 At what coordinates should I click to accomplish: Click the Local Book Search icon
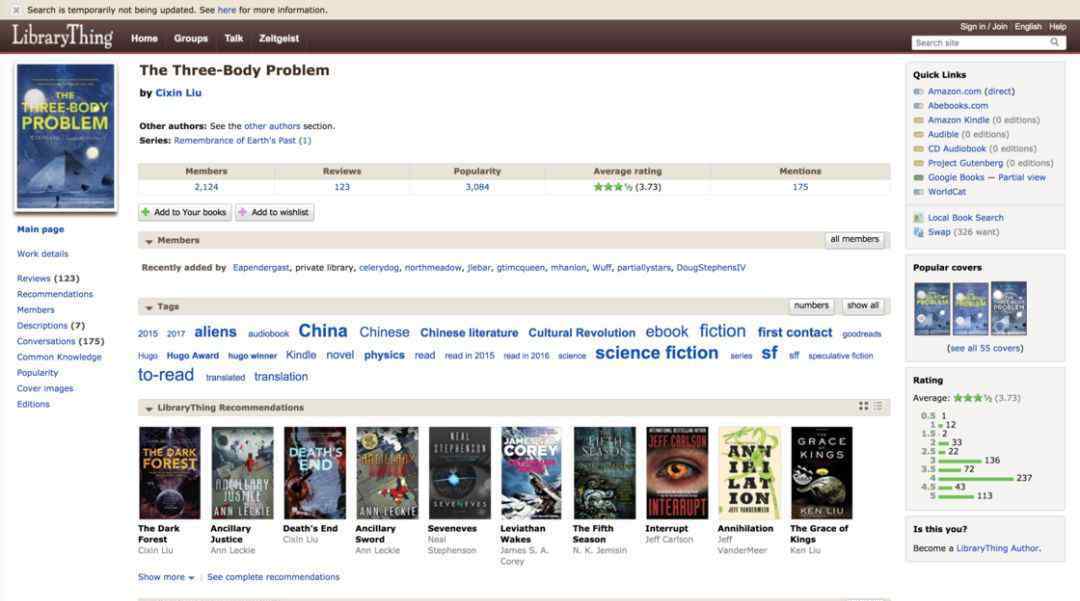click(918, 218)
